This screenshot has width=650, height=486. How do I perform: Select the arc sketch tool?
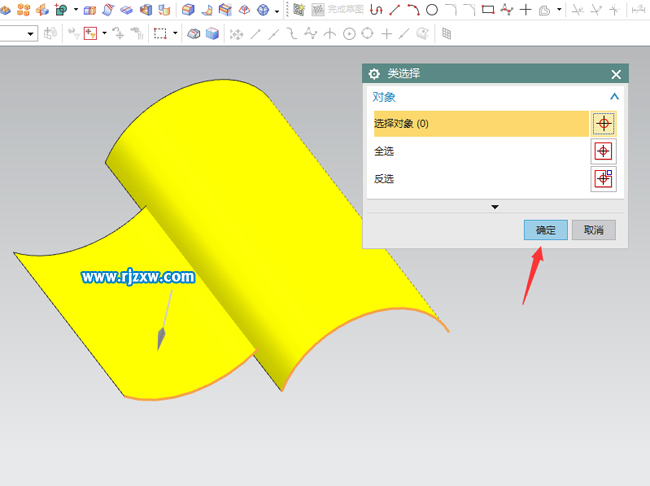(413, 10)
